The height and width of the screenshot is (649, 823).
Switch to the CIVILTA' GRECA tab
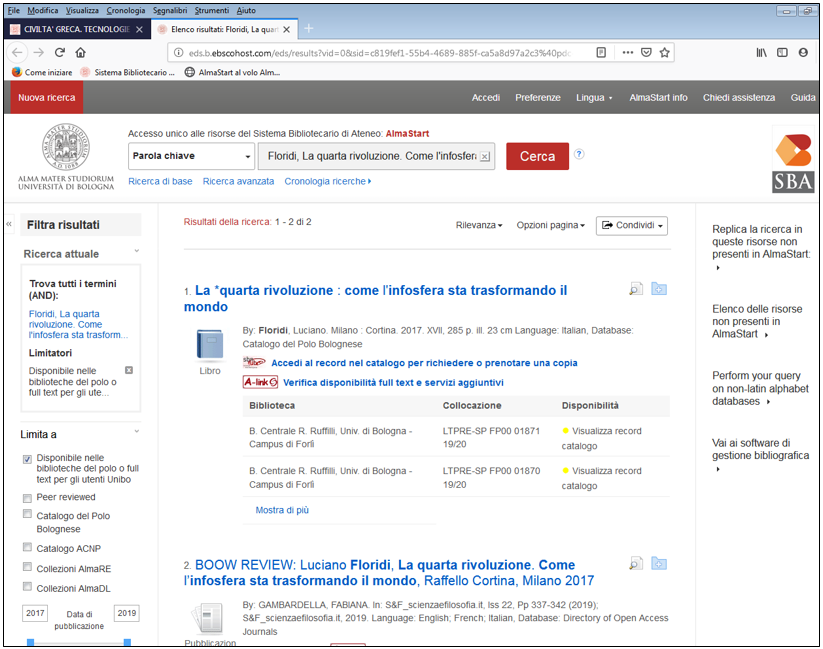[x=70, y=29]
